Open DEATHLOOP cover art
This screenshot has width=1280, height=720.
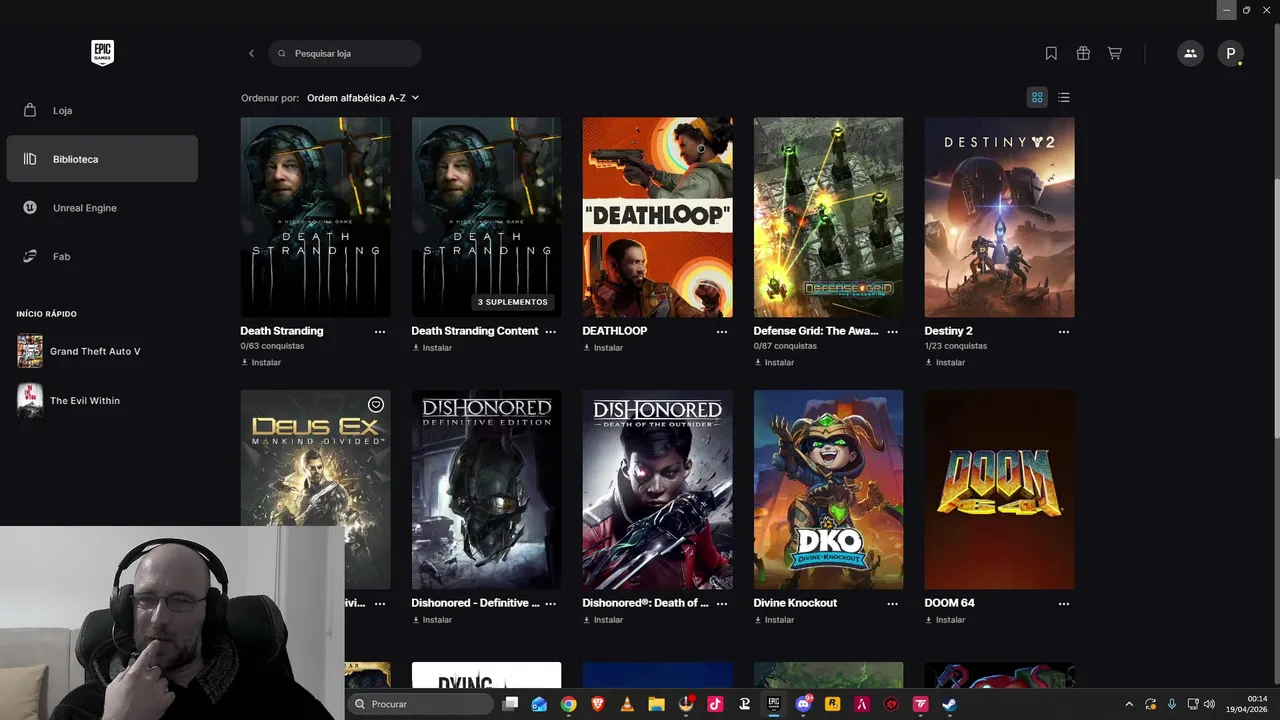click(658, 217)
